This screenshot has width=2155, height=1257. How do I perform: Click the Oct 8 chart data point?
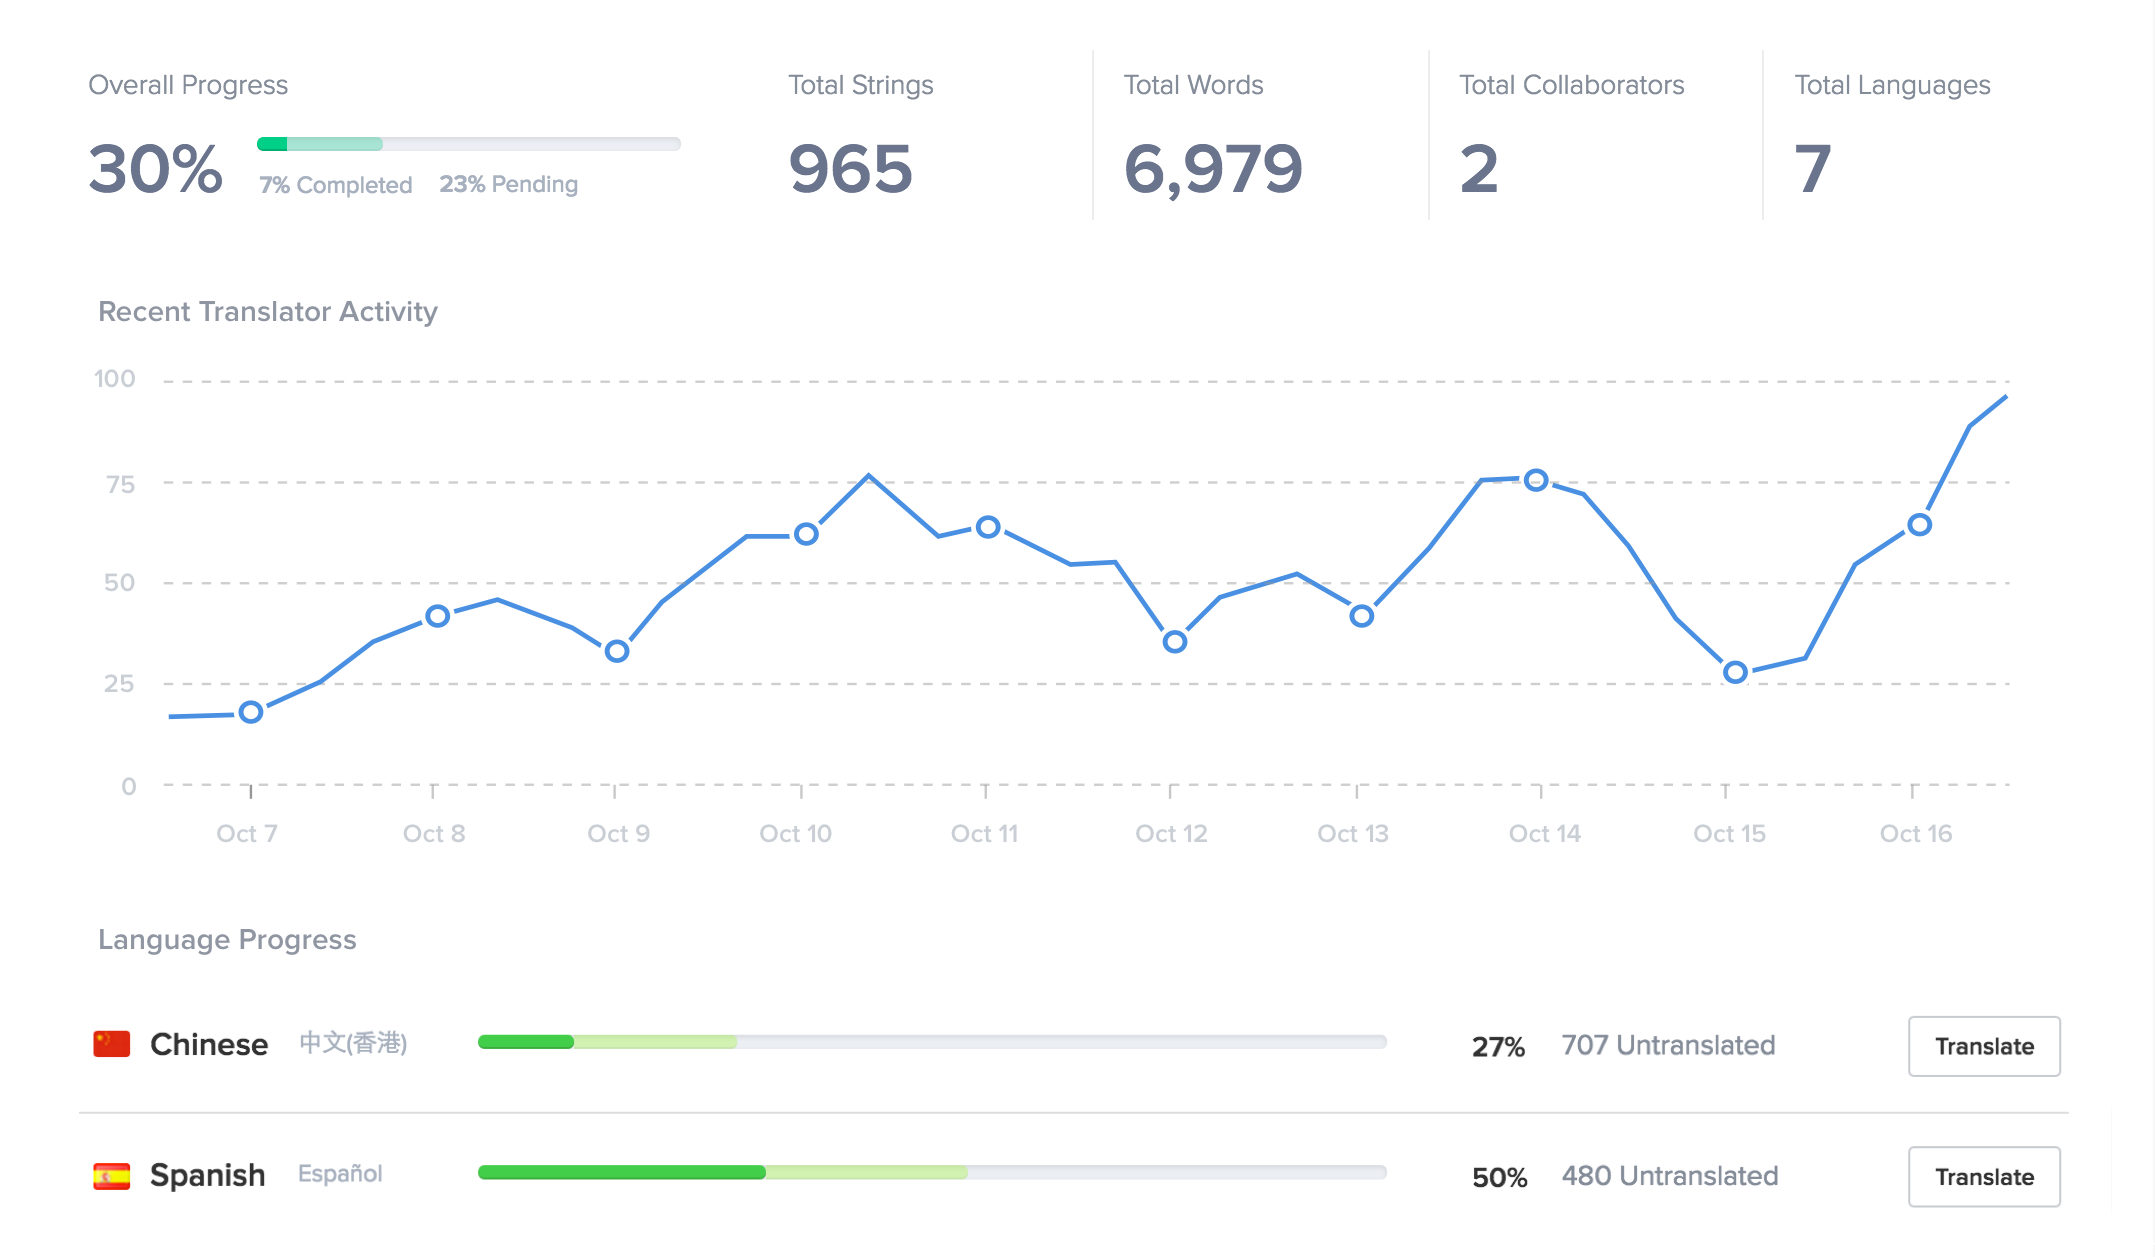click(x=437, y=616)
